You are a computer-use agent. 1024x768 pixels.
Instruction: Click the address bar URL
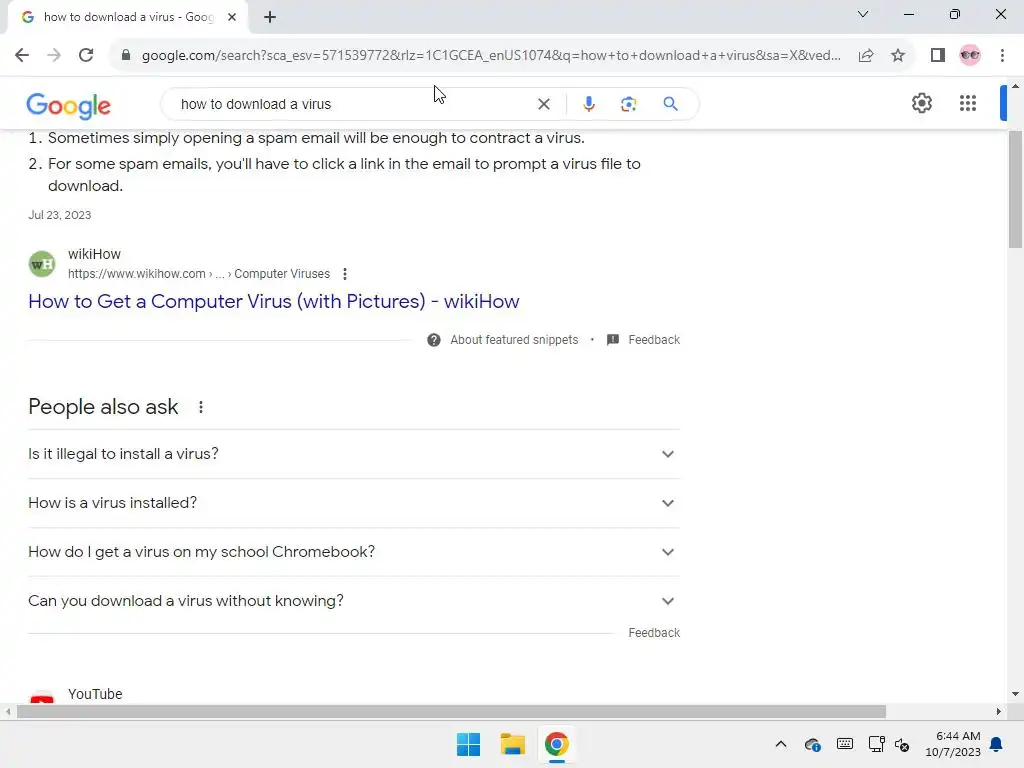[491, 56]
